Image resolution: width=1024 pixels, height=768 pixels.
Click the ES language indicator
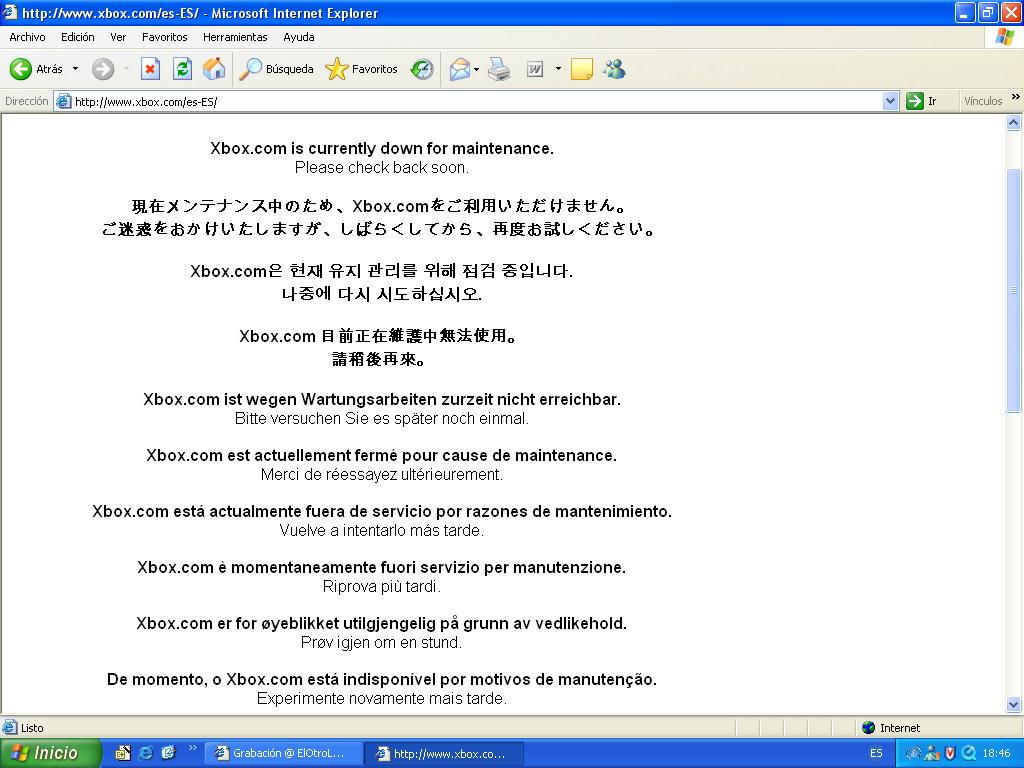876,753
